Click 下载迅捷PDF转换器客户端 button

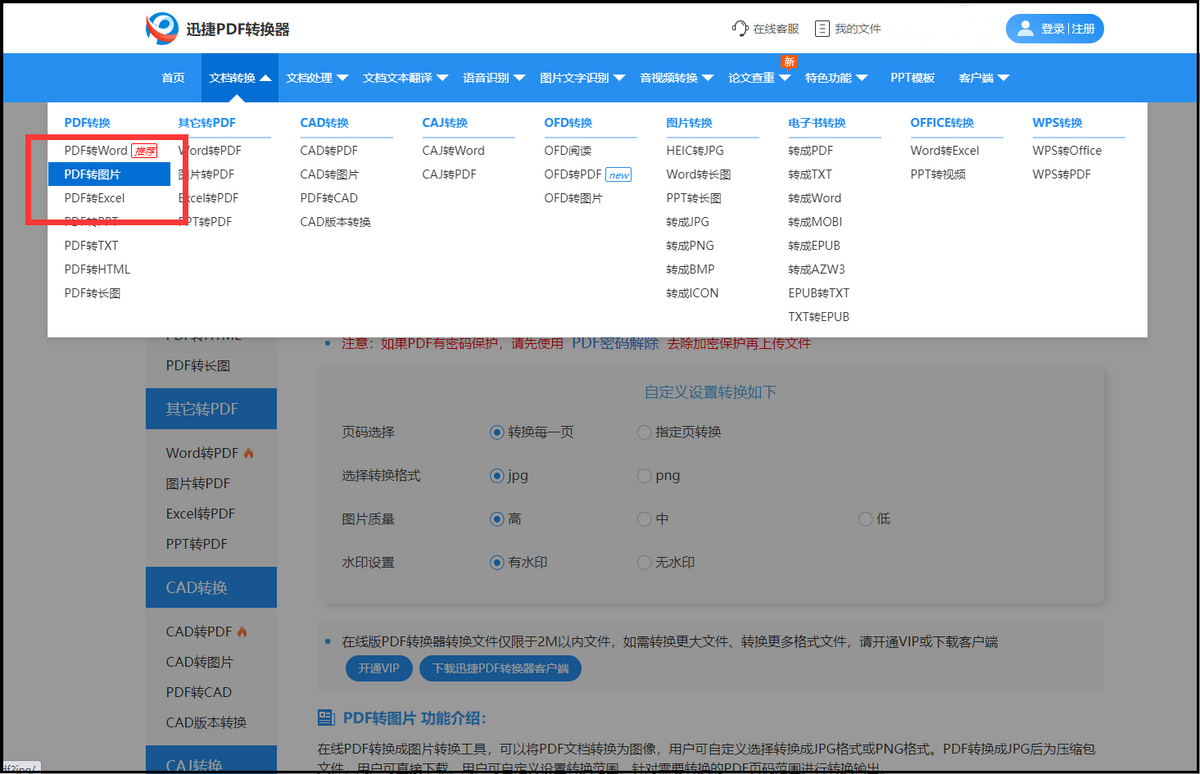(501, 668)
